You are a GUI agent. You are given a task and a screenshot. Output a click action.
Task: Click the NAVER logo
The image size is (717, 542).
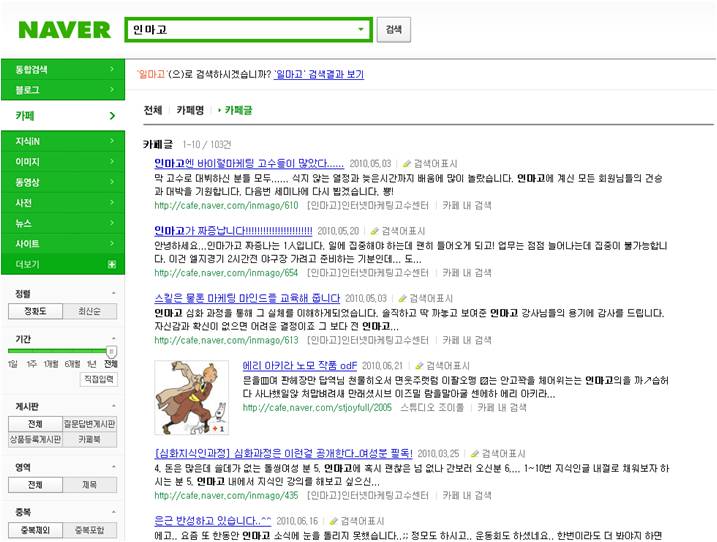tap(64, 30)
